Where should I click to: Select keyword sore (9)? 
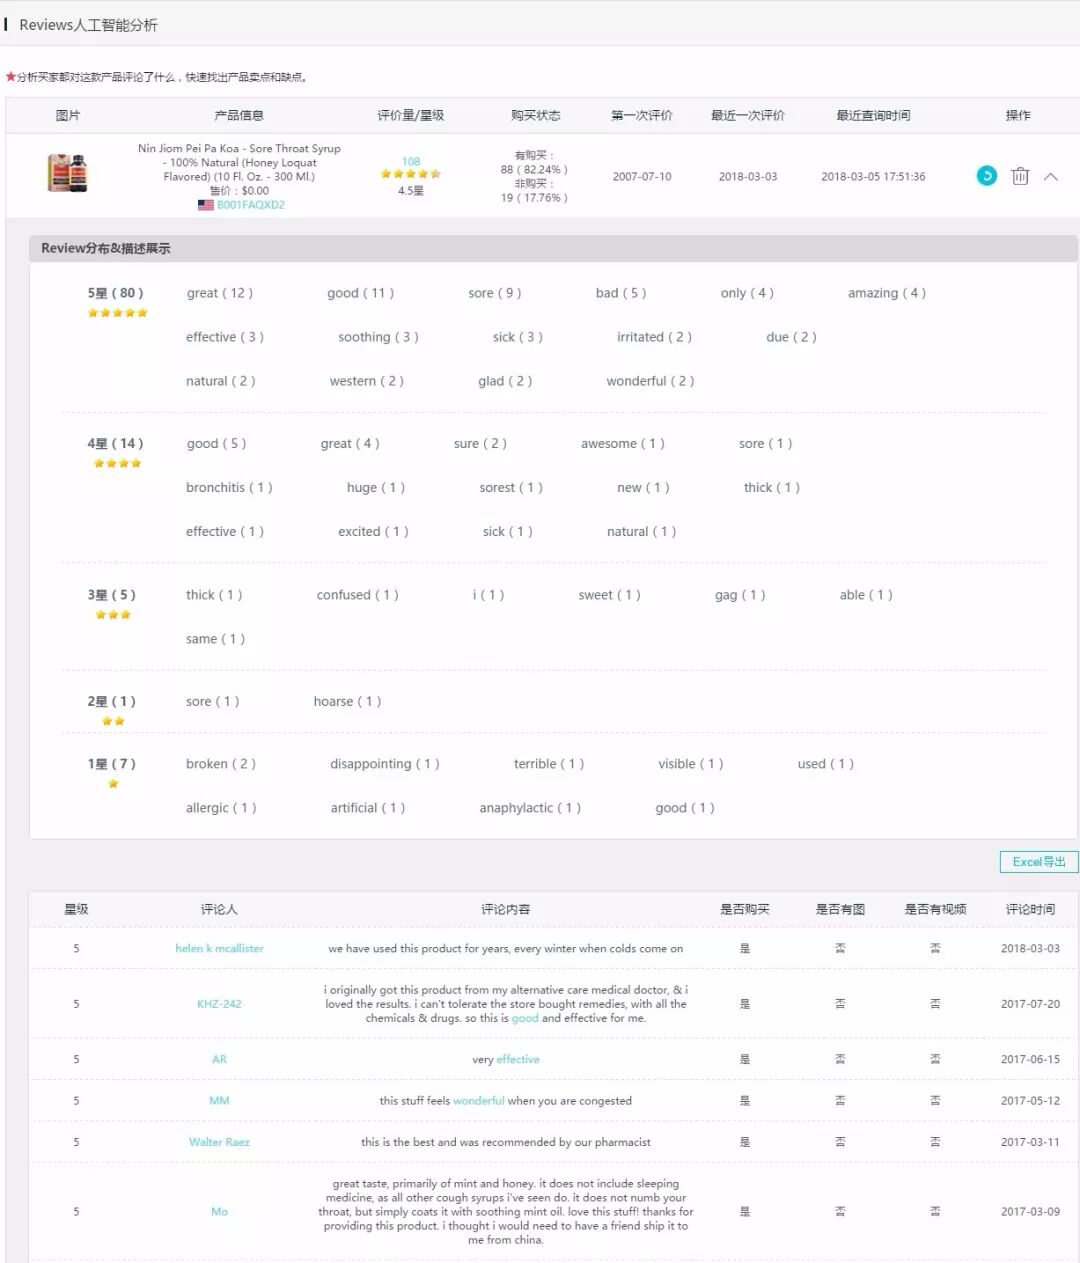coord(494,293)
